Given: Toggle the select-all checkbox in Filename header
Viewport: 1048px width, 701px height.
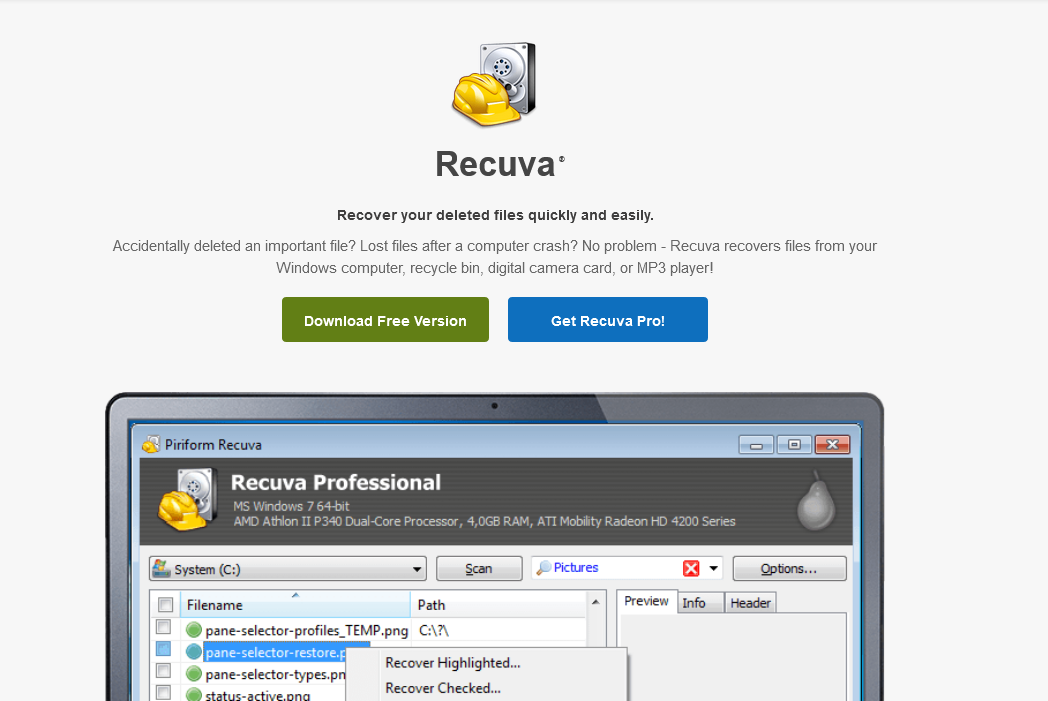Looking at the screenshot, I should pyautogui.click(x=165, y=605).
